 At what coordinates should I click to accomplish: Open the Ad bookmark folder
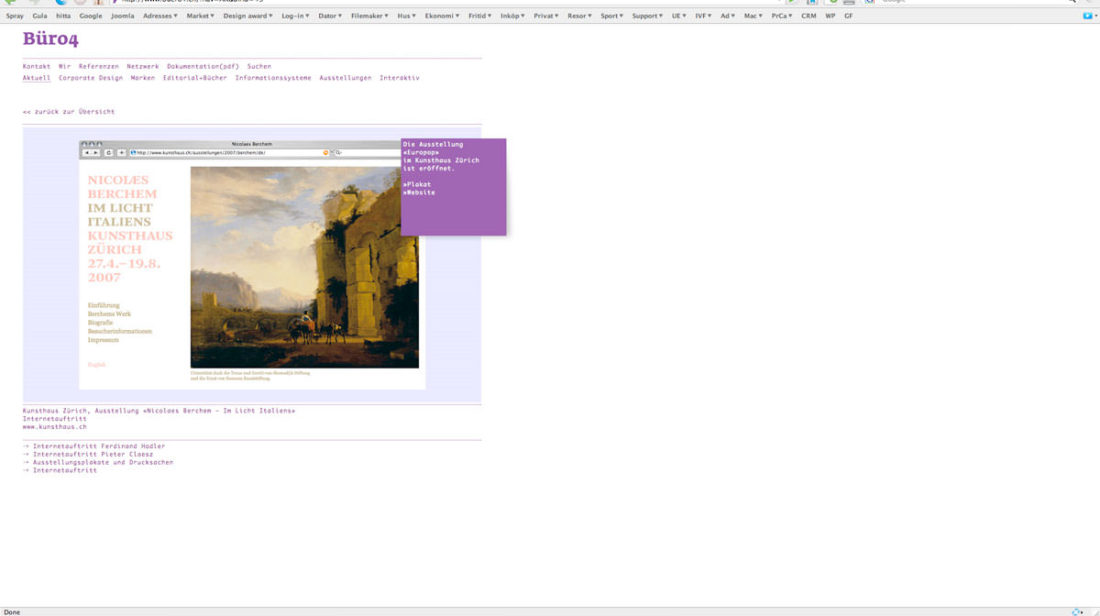pos(727,15)
